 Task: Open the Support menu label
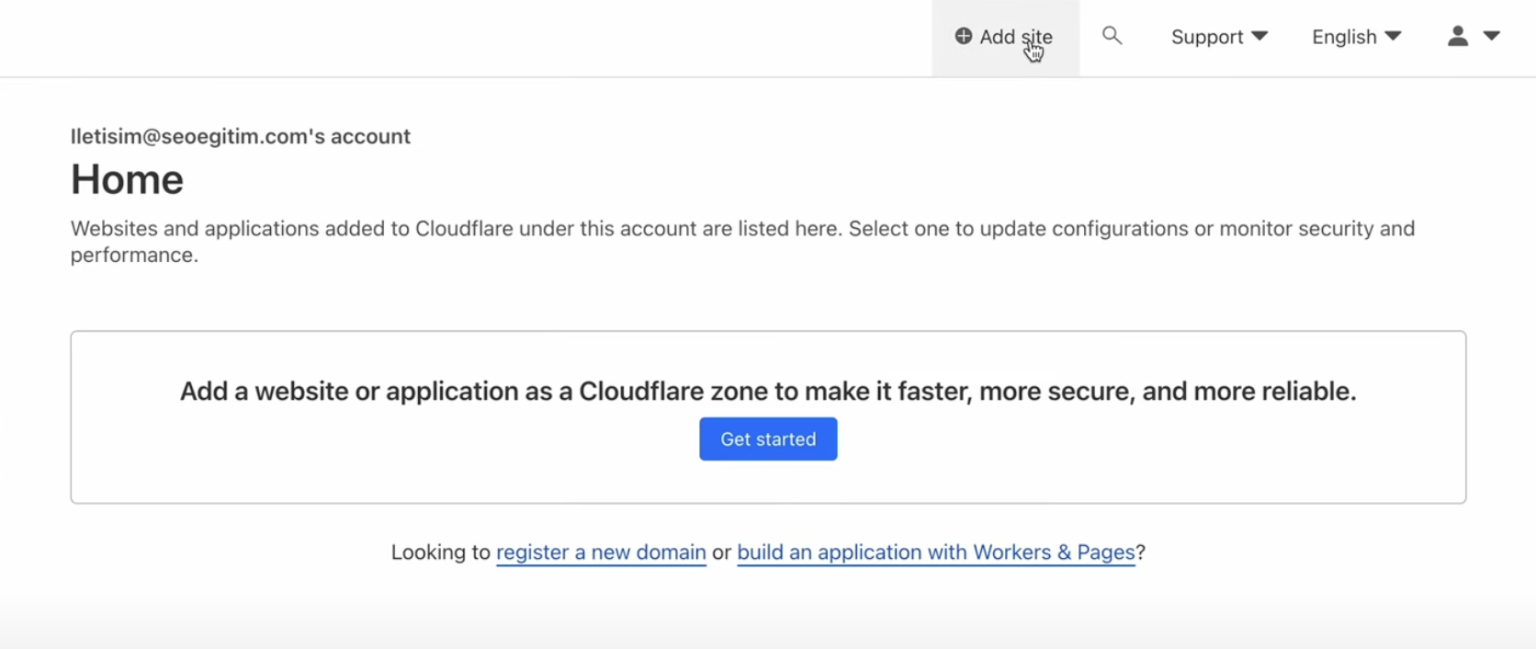coord(1207,37)
